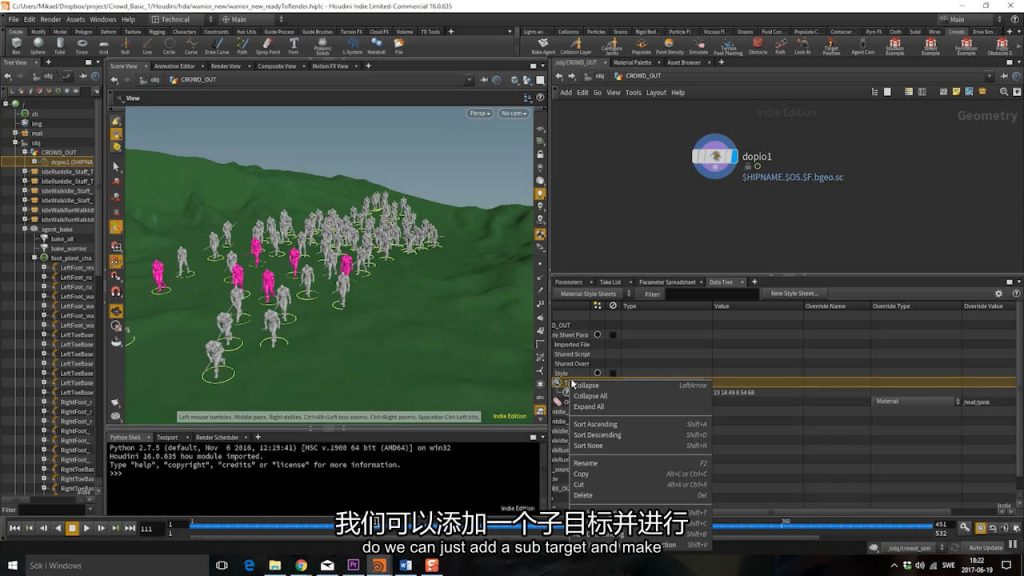
Task: Check the Style row disable box
Action: [x=613, y=373]
